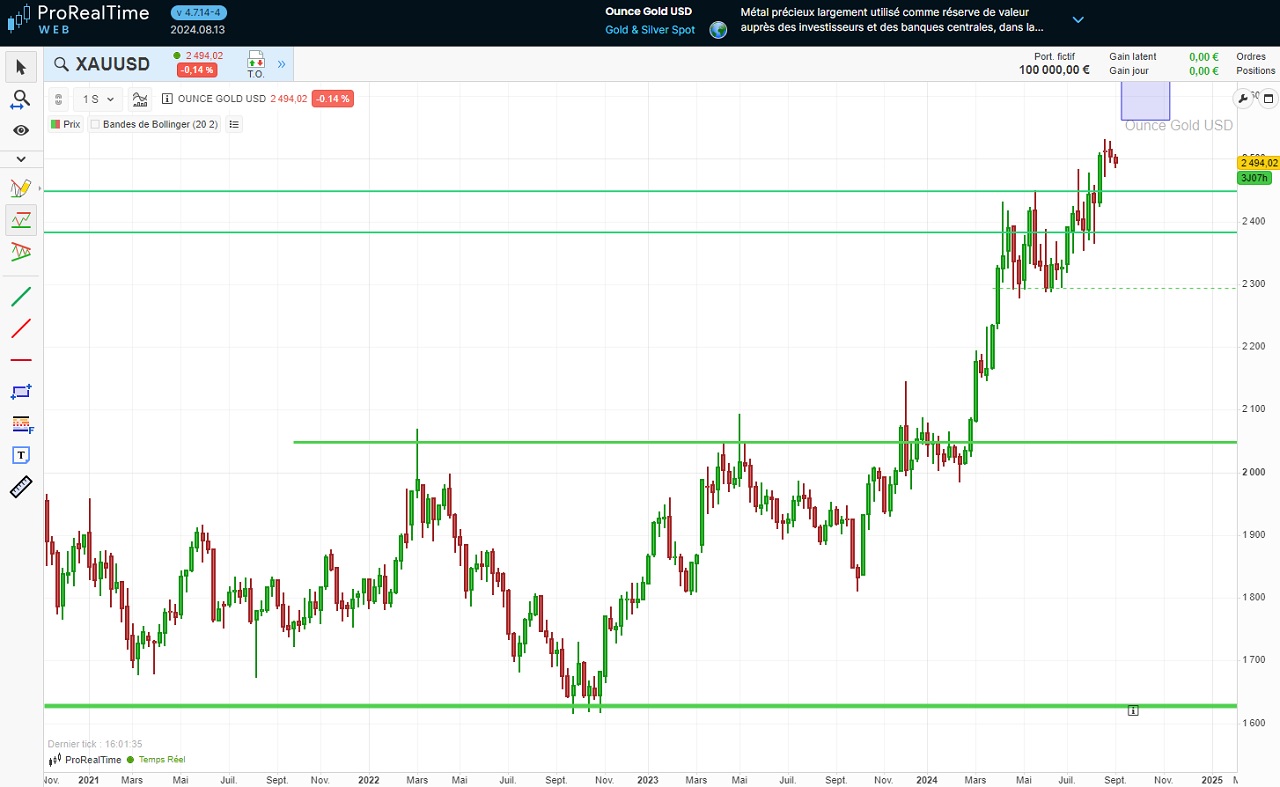Click the chart window maximize icon
The width and height of the screenshot is (1280, 787).
pos(1268,98)
